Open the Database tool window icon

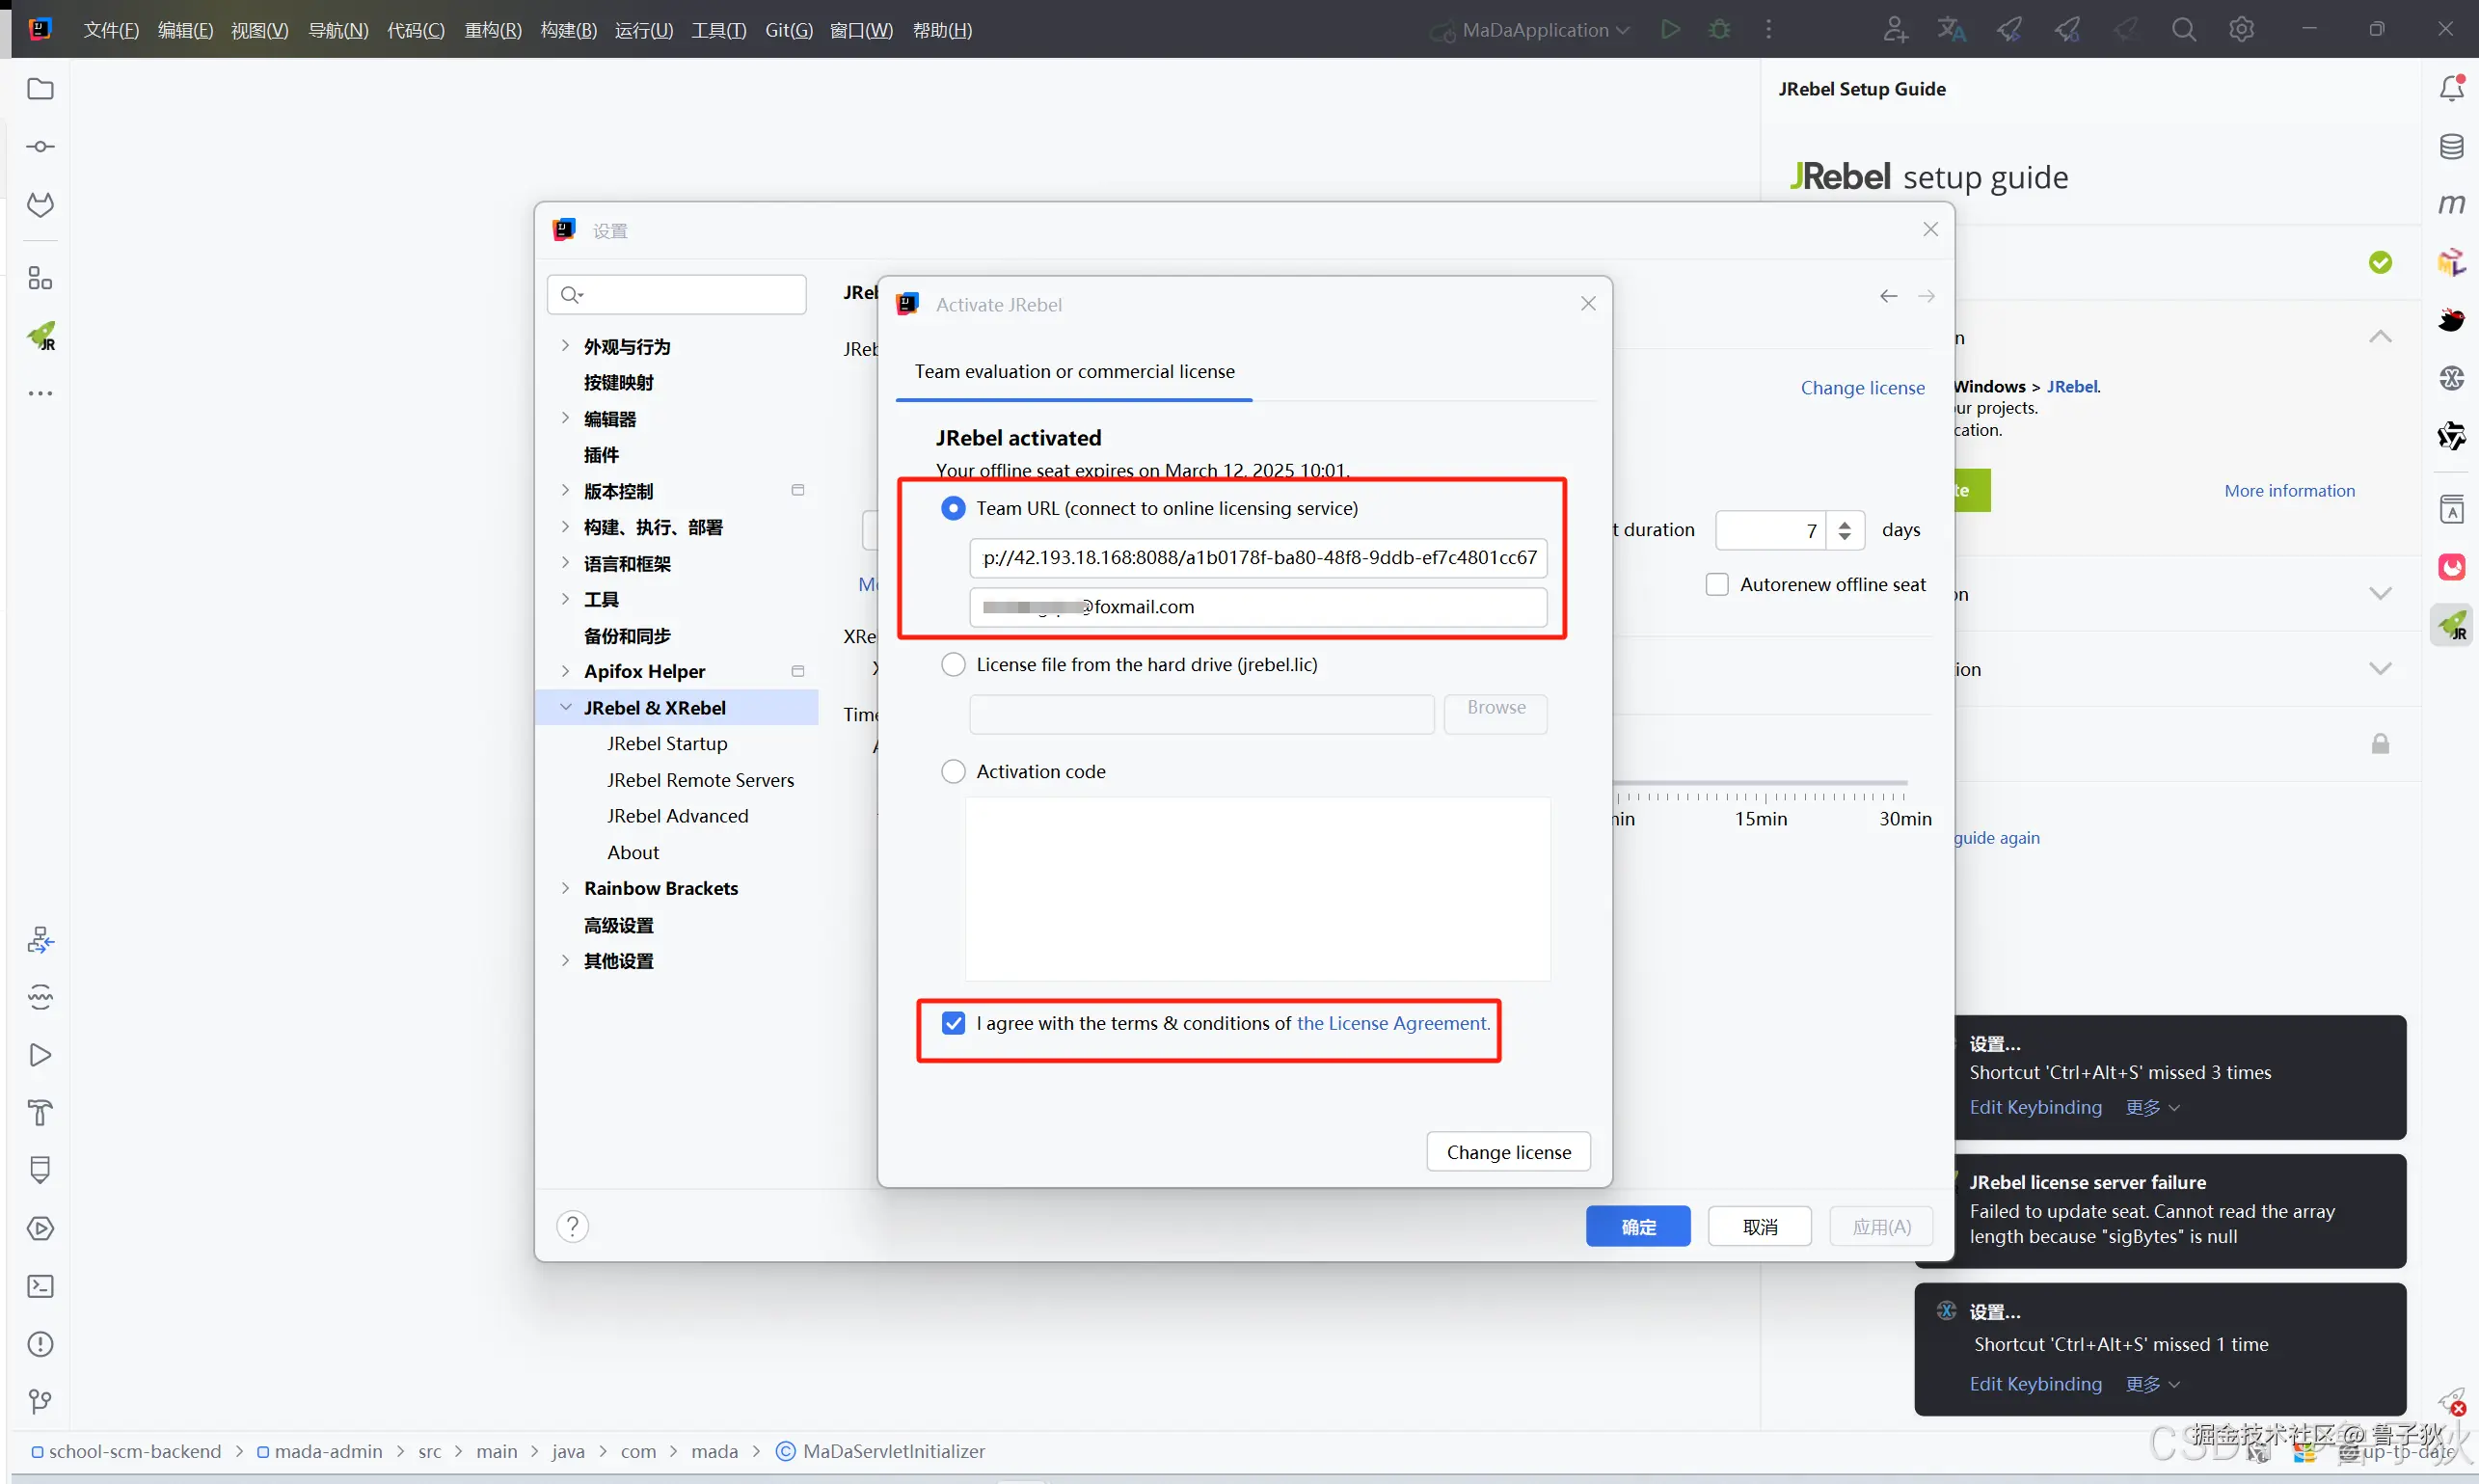2451,146
